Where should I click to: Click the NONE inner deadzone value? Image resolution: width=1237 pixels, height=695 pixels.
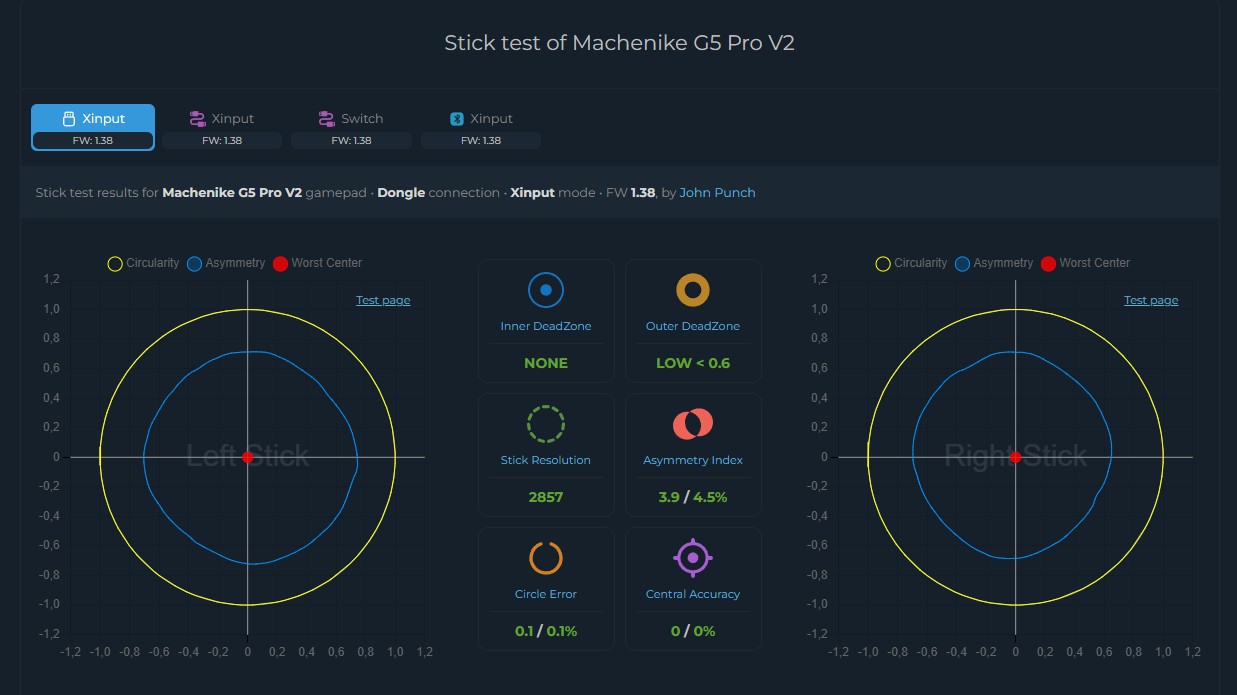[x=546, y=363]
